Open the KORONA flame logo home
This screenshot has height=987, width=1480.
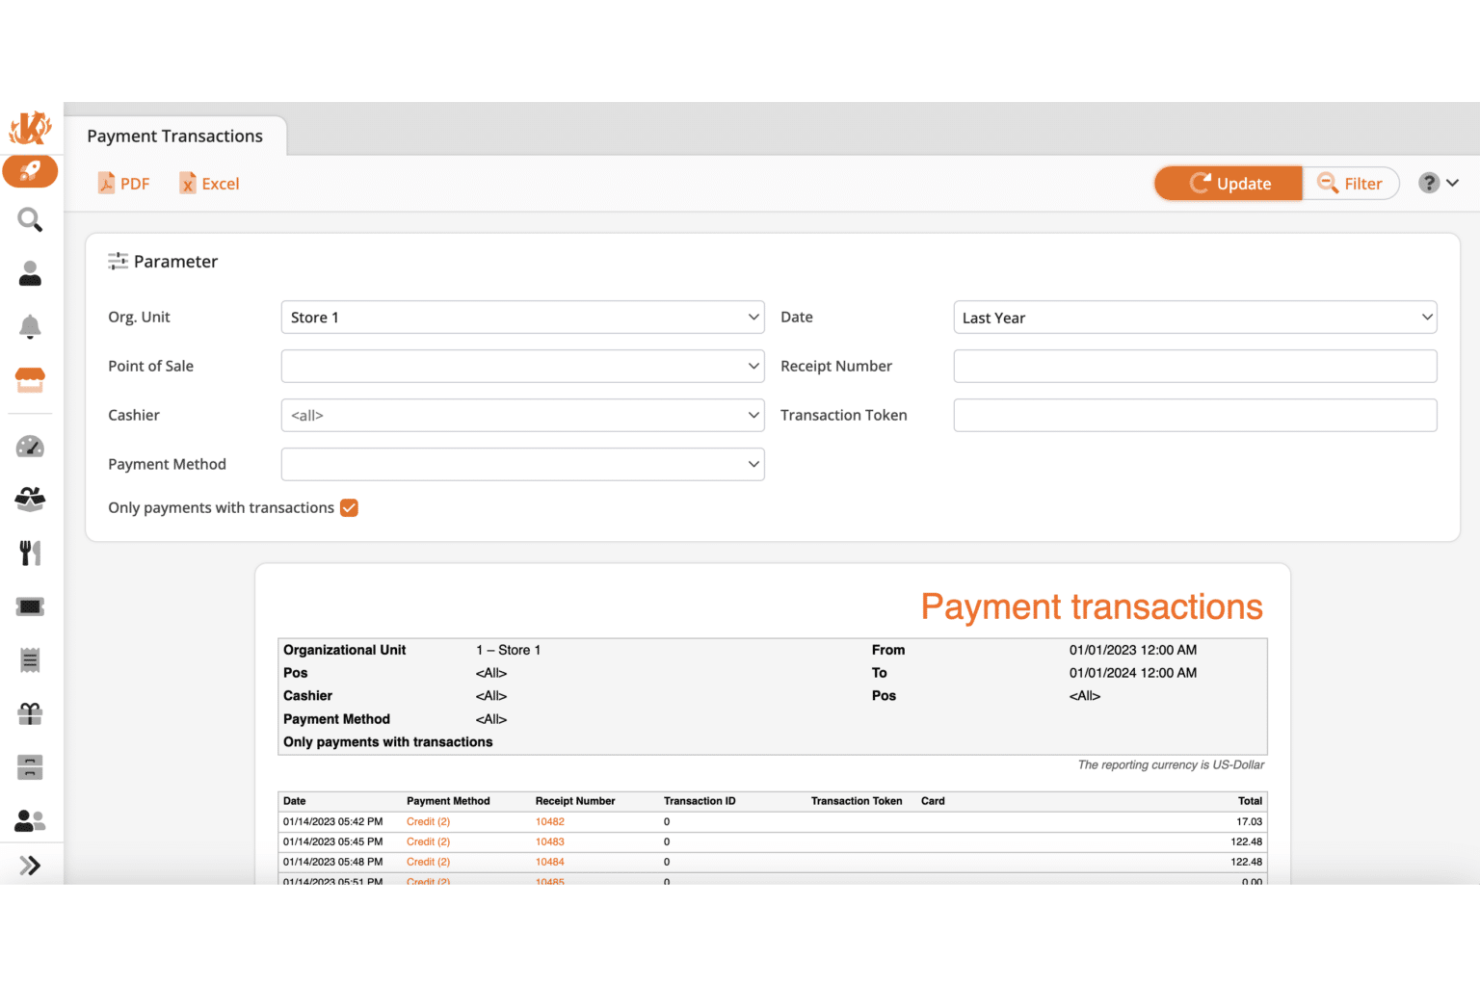click(30, 128)
